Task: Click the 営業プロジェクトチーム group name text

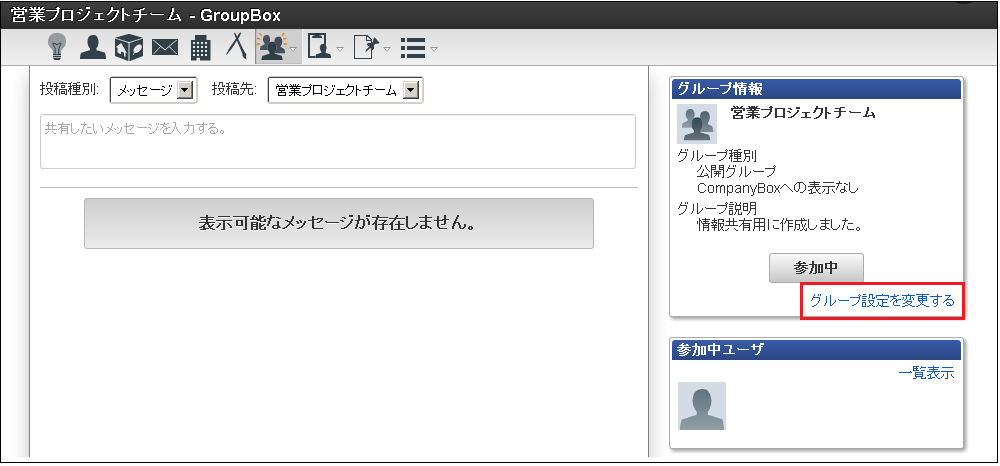Action: click(x=802, y=113)
